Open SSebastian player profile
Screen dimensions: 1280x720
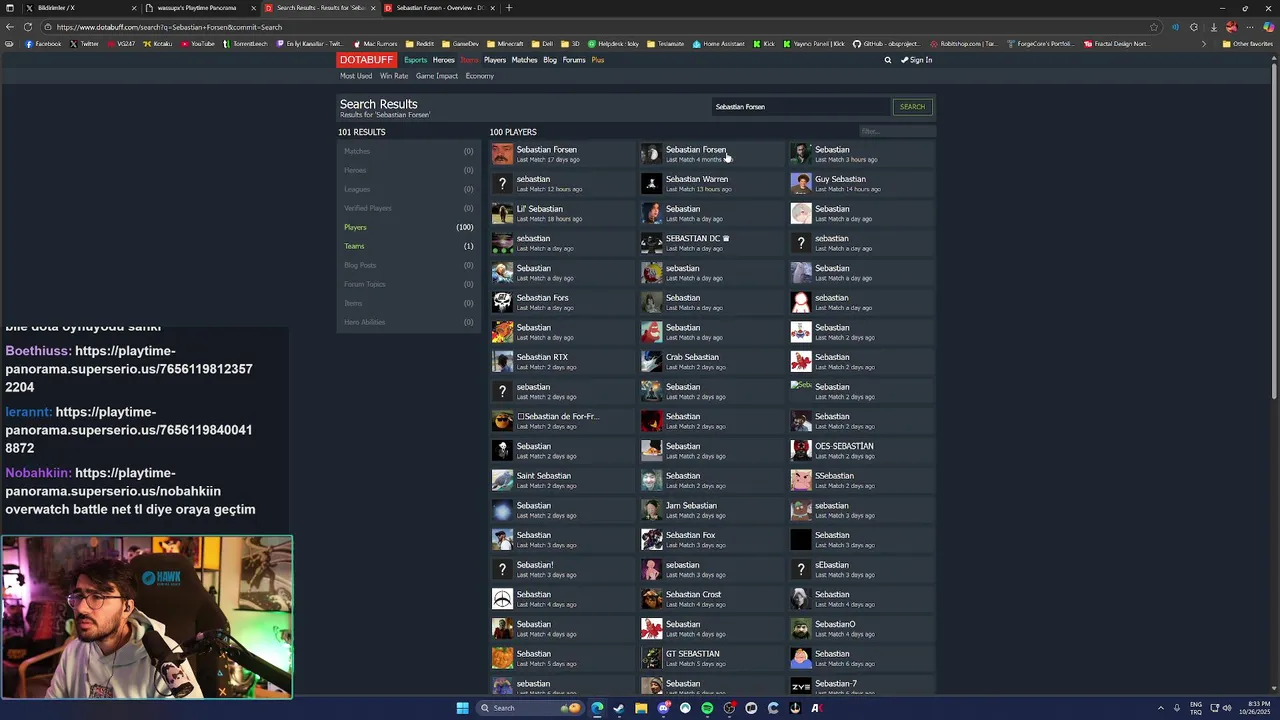(x=834, y=476)
